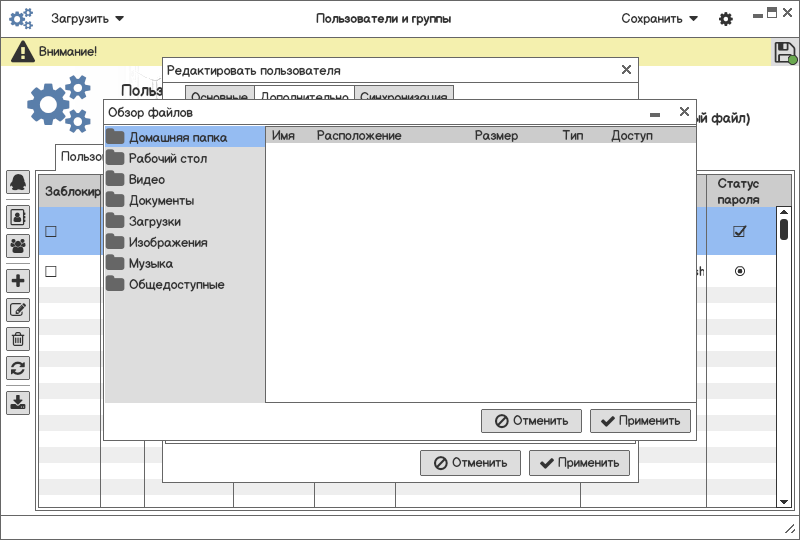Select the Общедоступные folder
Screen dimensions: 800x540
[185, 284]
